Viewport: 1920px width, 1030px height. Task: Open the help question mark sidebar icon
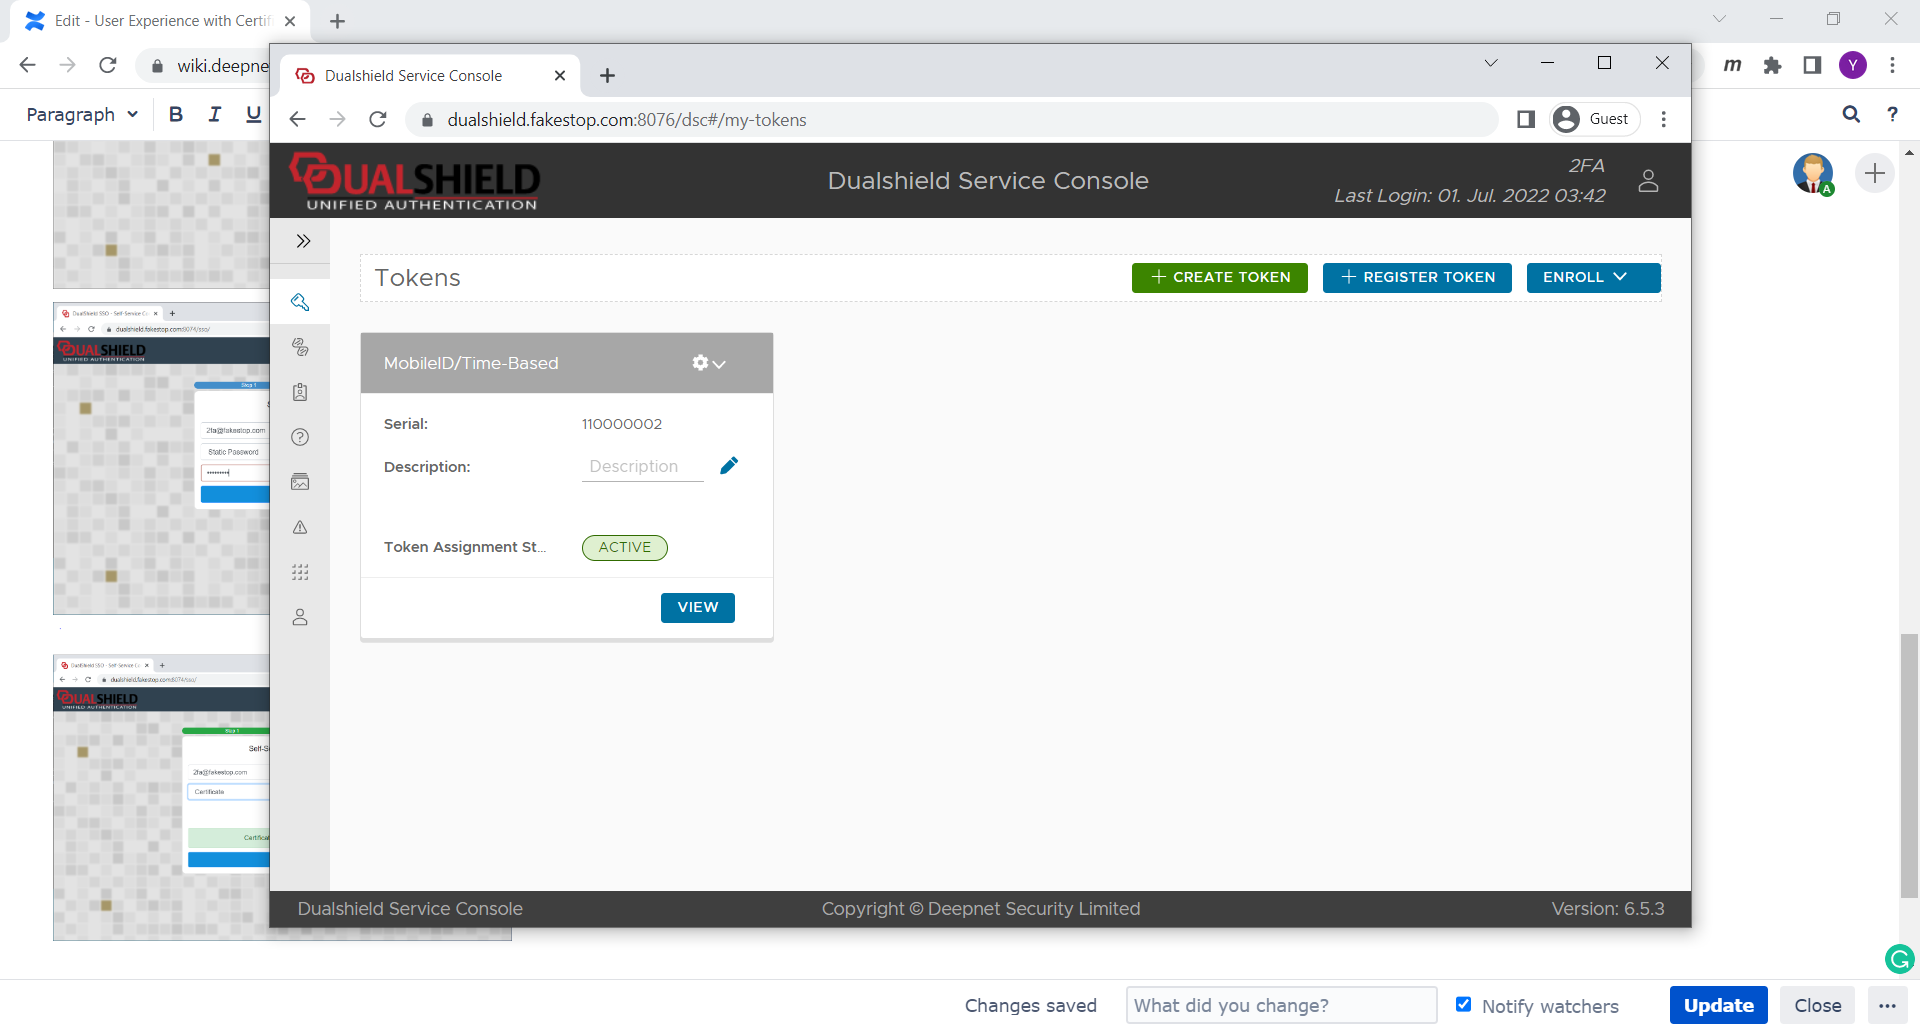(300, 437)
